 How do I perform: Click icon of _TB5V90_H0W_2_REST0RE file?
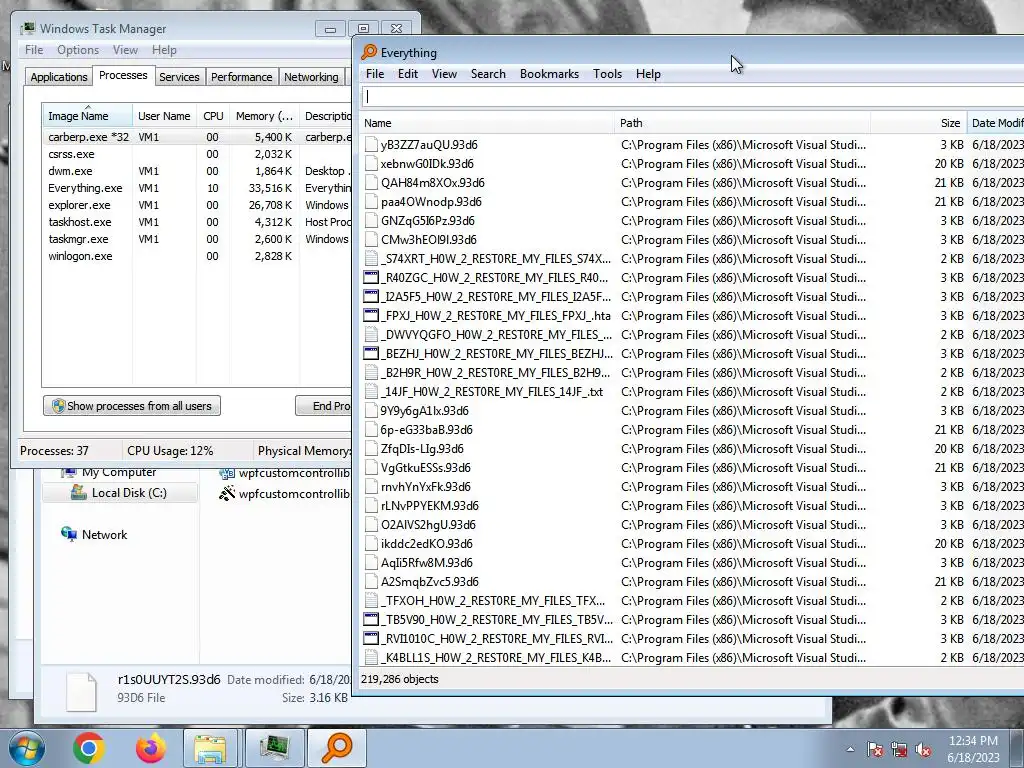(371, 620)
